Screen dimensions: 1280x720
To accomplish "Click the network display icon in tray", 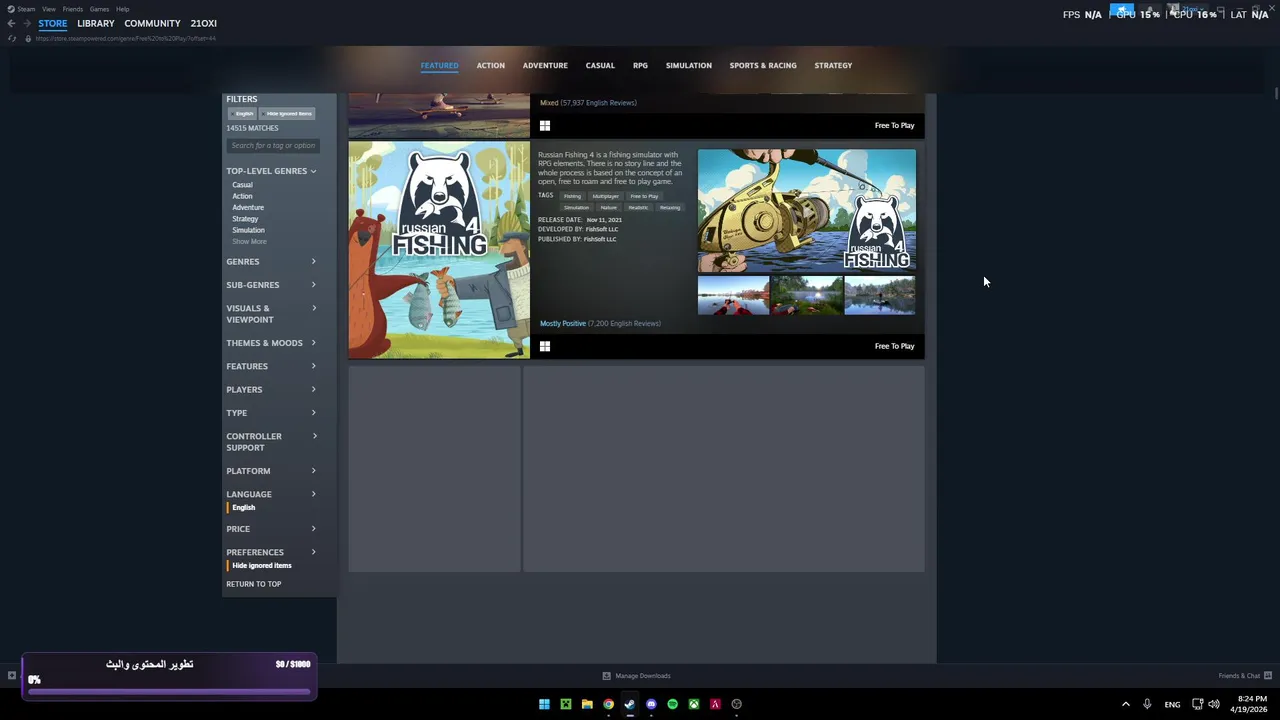I will coord(1197,704).
